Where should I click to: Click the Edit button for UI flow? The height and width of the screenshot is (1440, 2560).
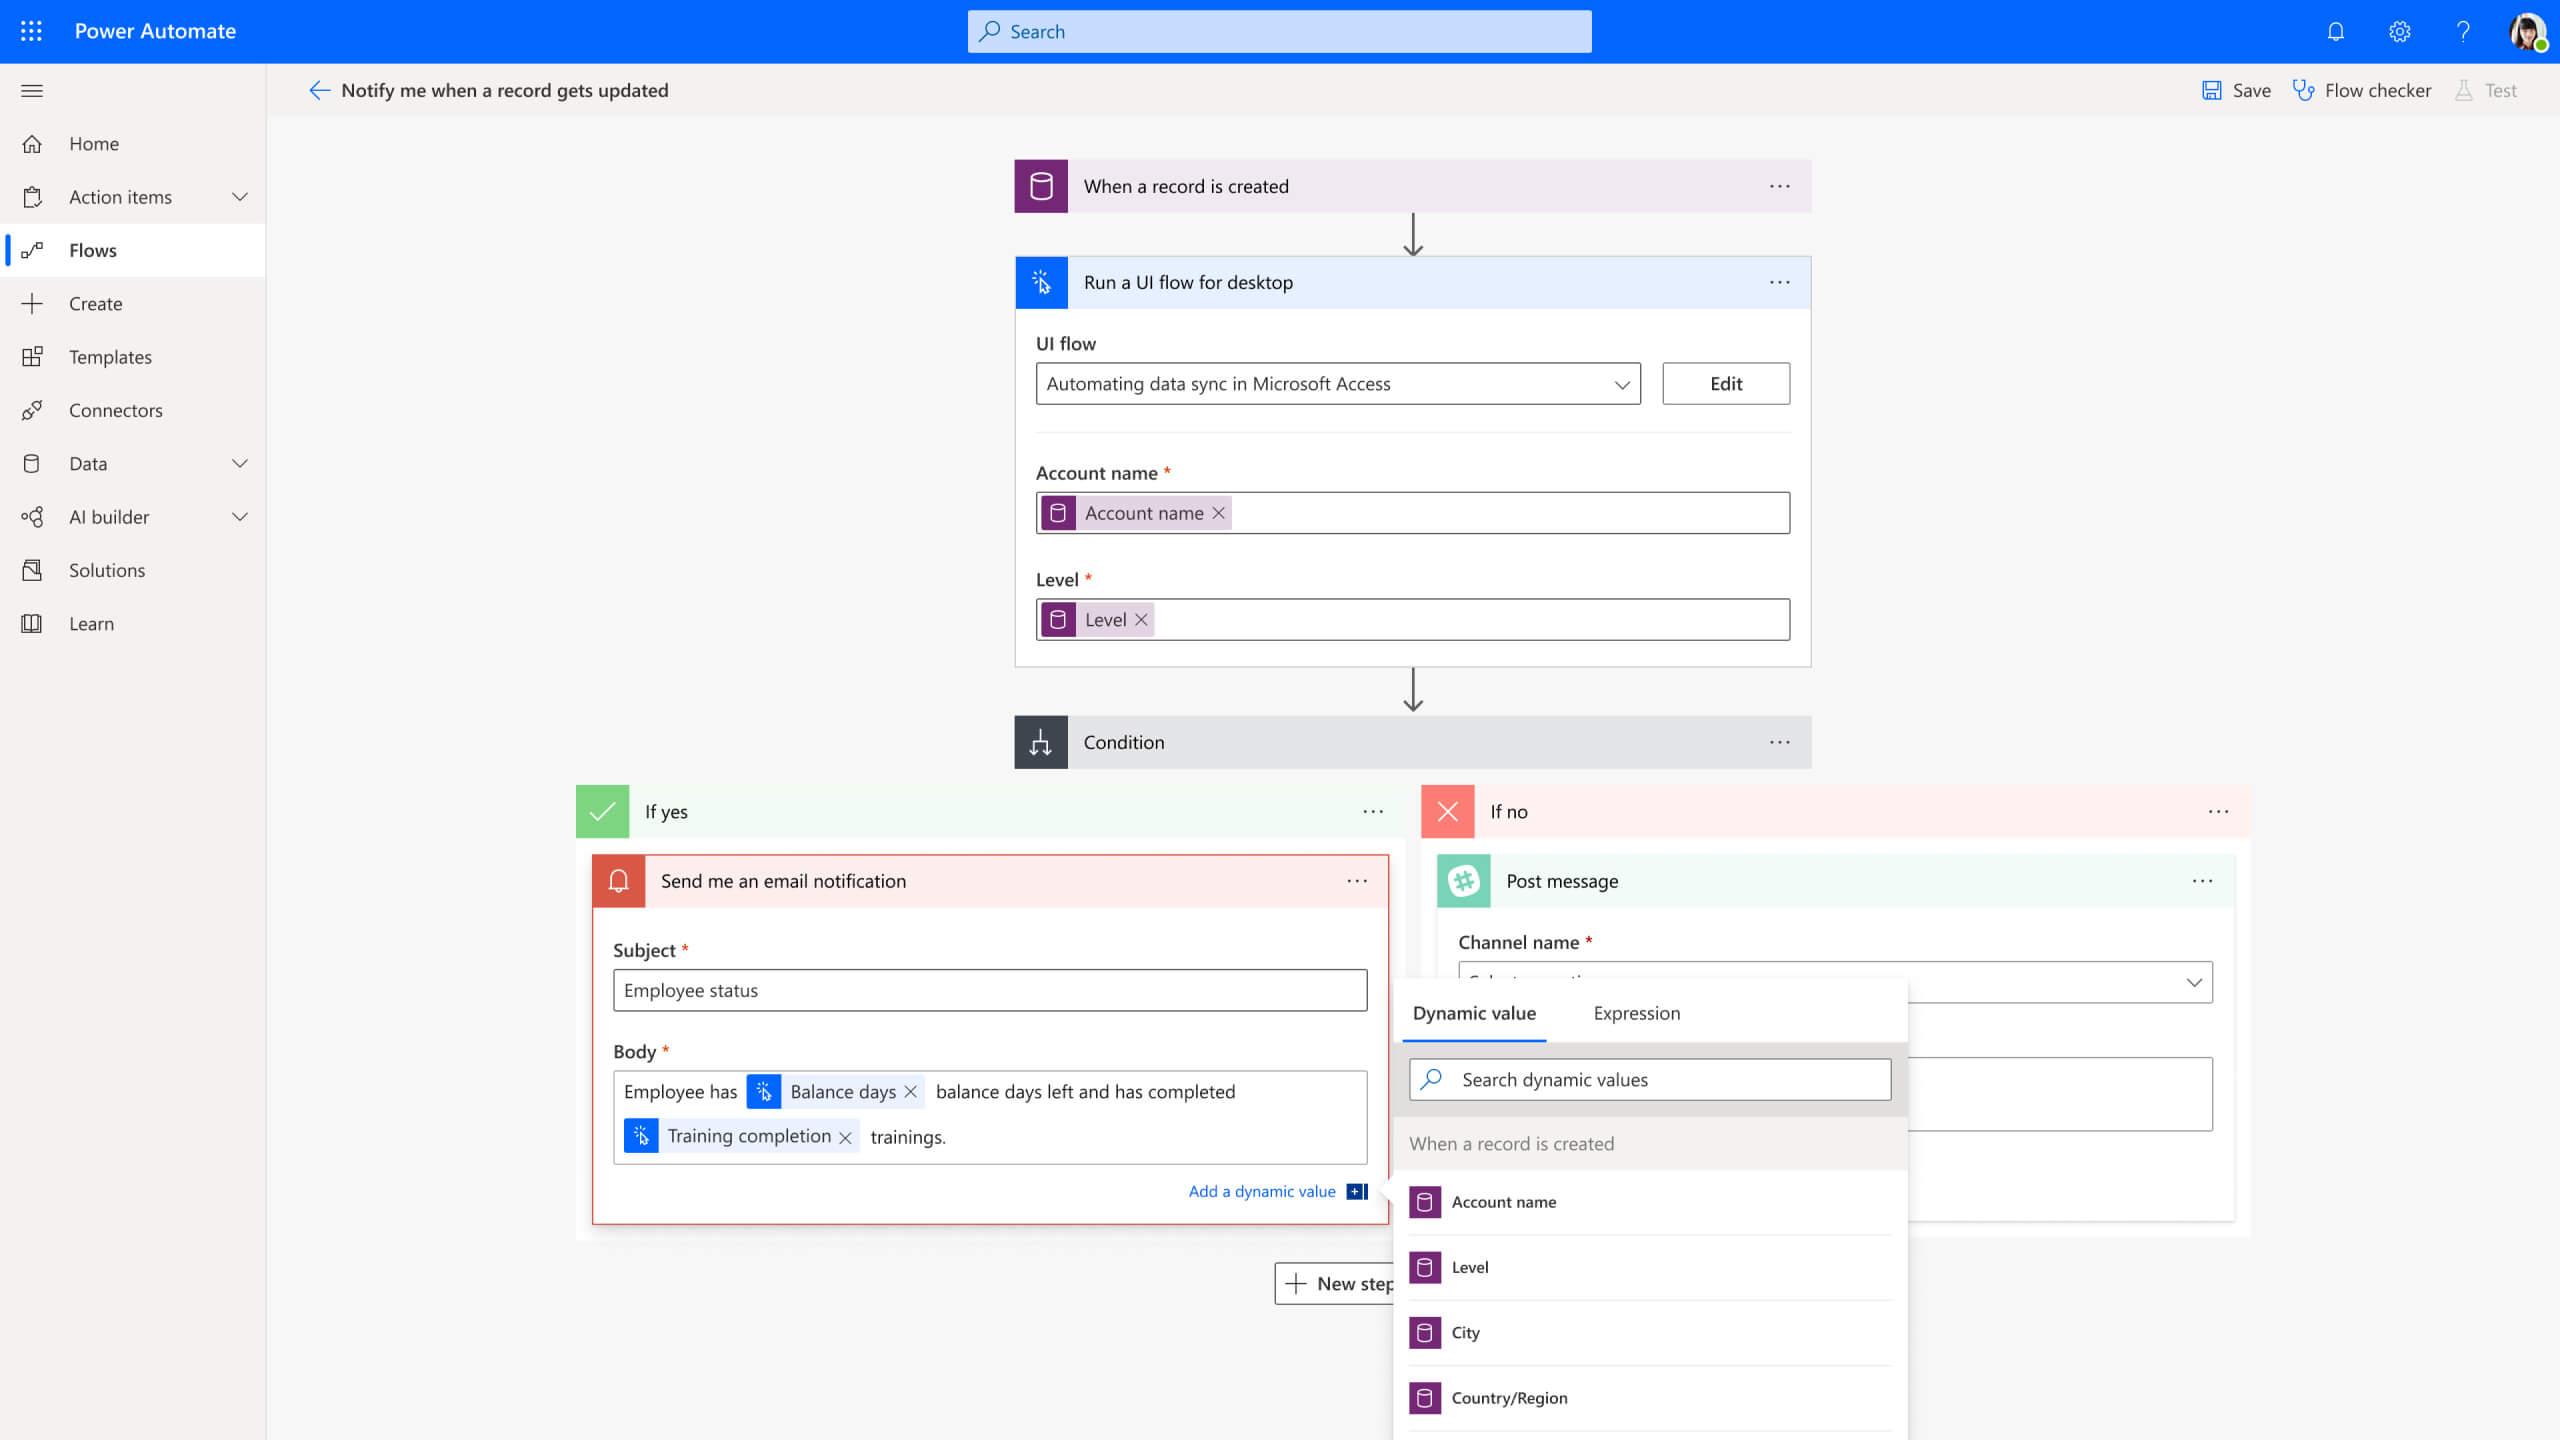1725,383
